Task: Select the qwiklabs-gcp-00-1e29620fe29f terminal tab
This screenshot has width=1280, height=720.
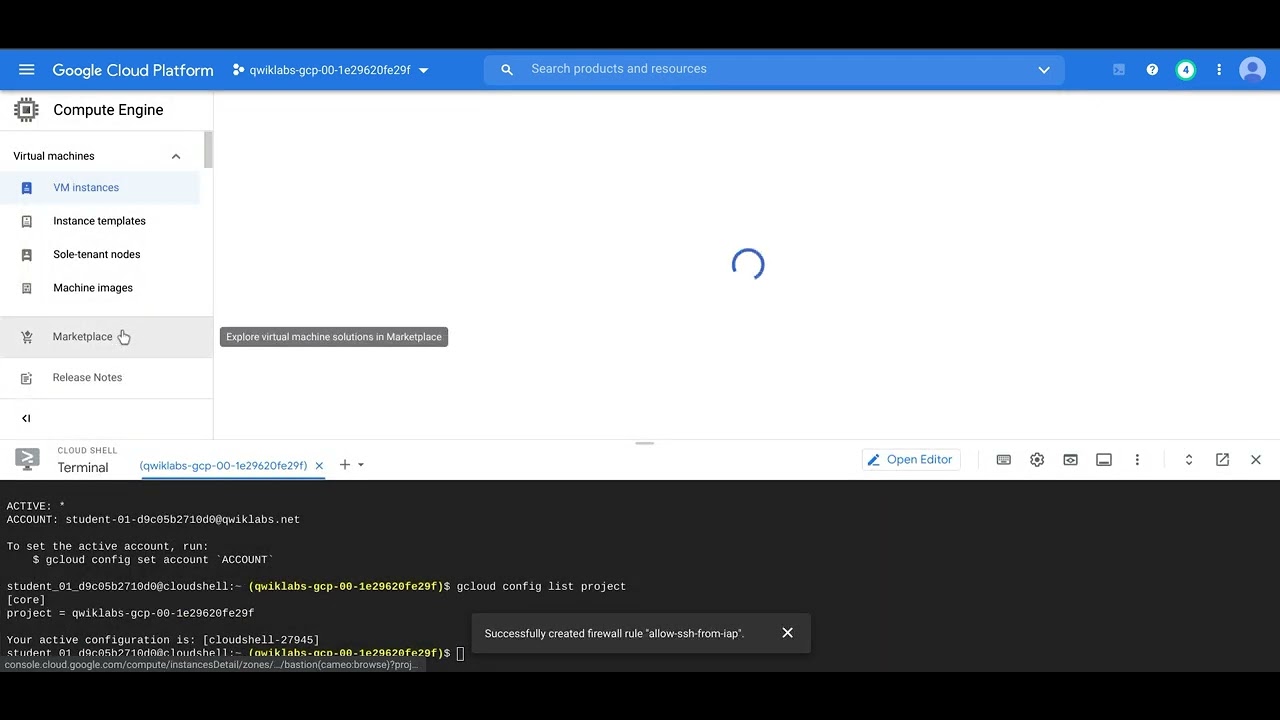Action: coord(223,466)
